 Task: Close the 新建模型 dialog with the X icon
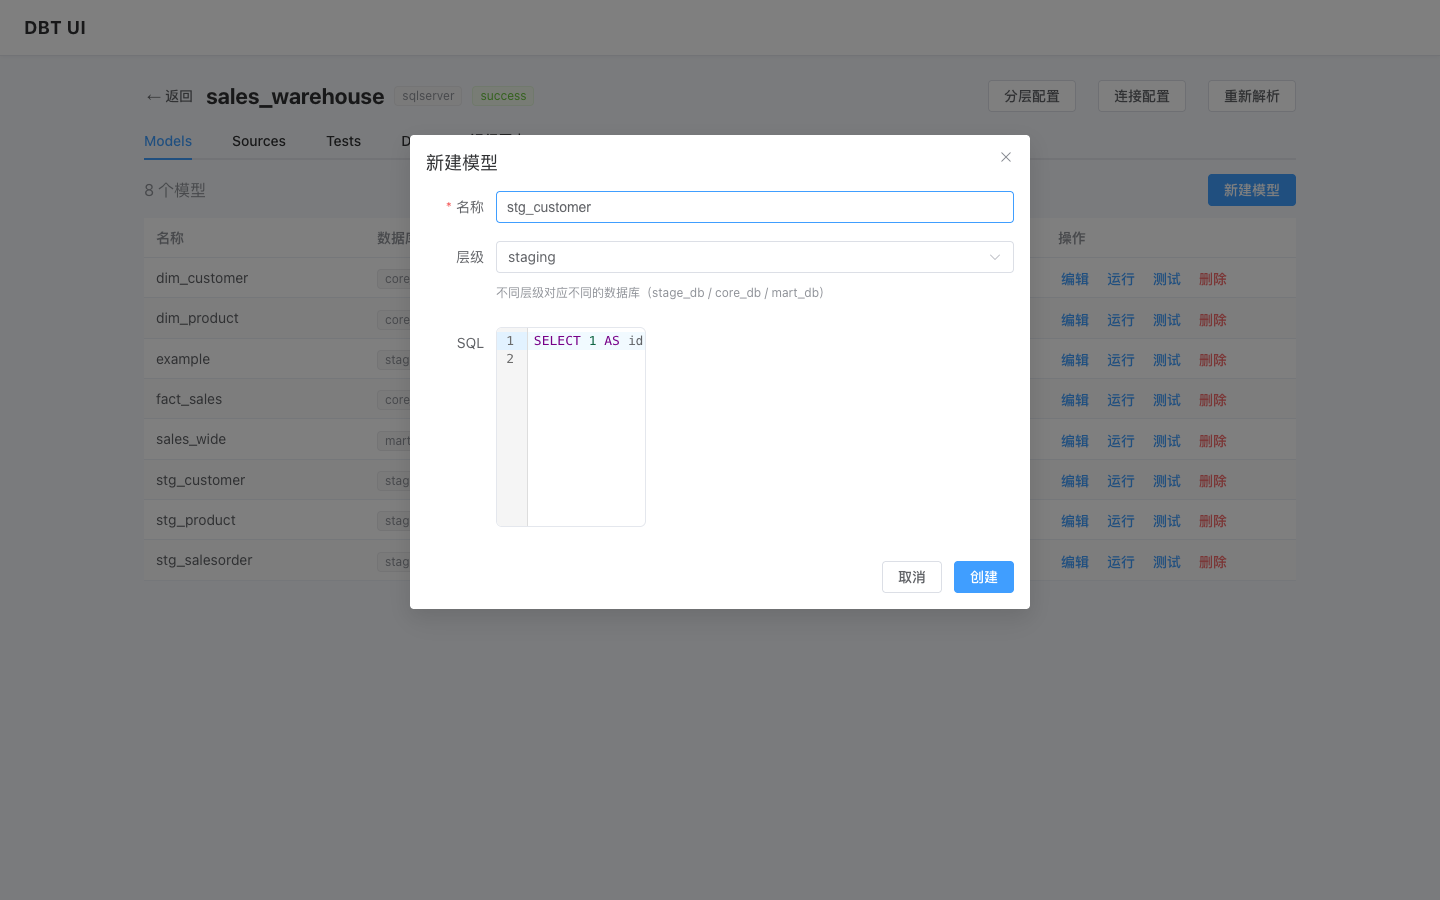(1006, 157)
